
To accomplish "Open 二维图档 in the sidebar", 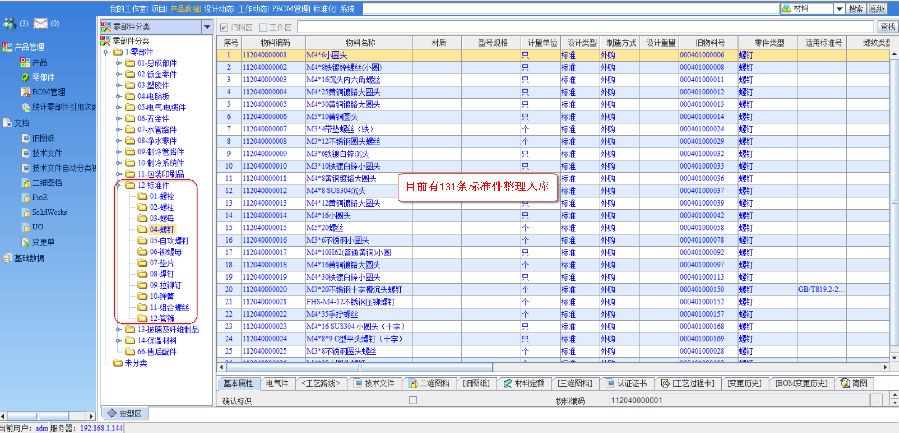I will (x=46, y=183).
